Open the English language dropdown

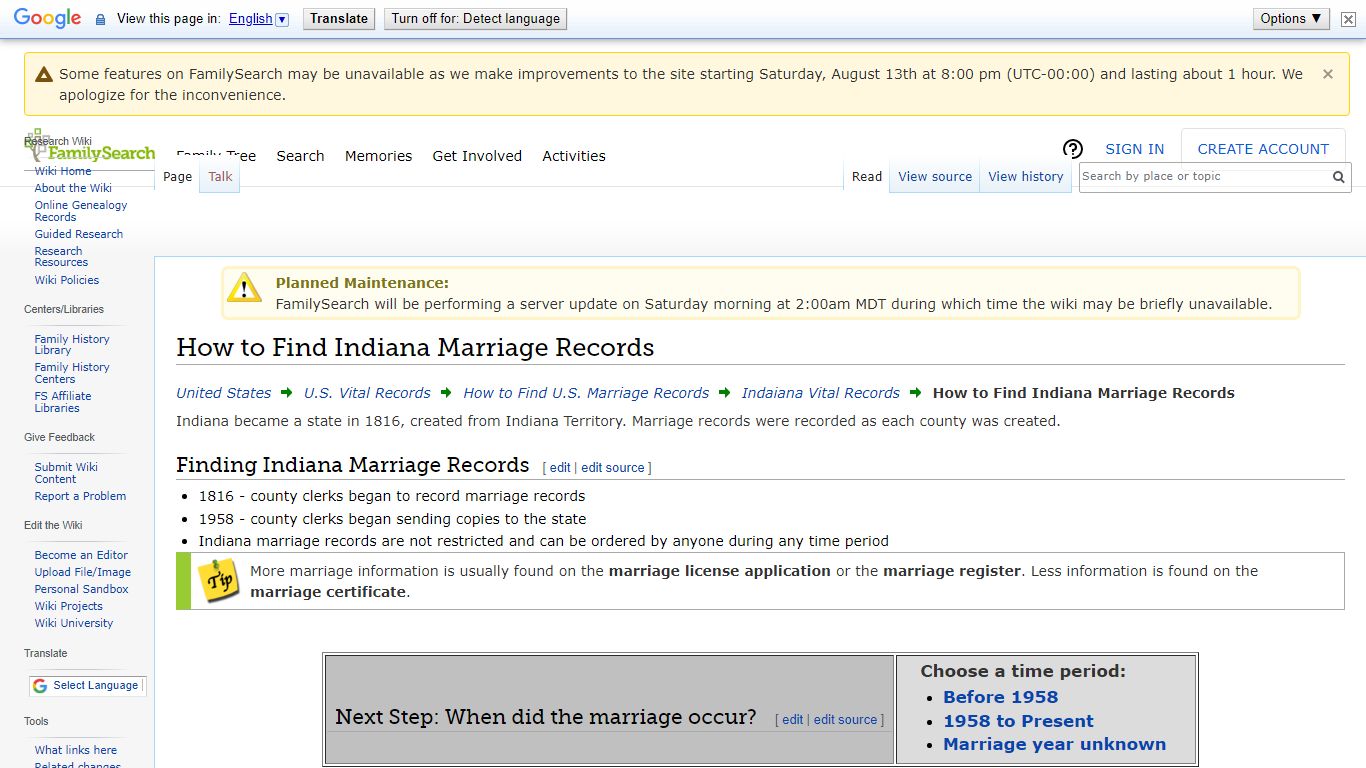coord(258,19)
